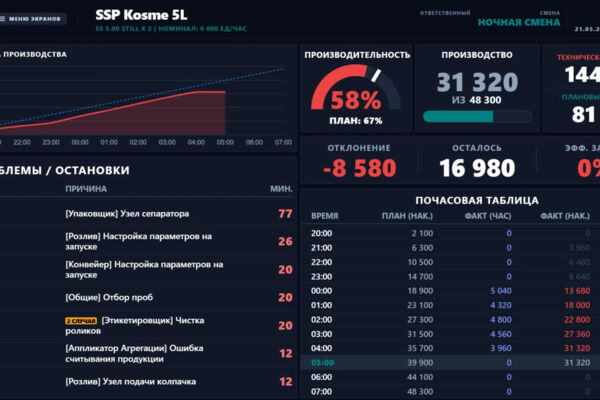Click the ПРИЧИНА column header

(86, 189)
